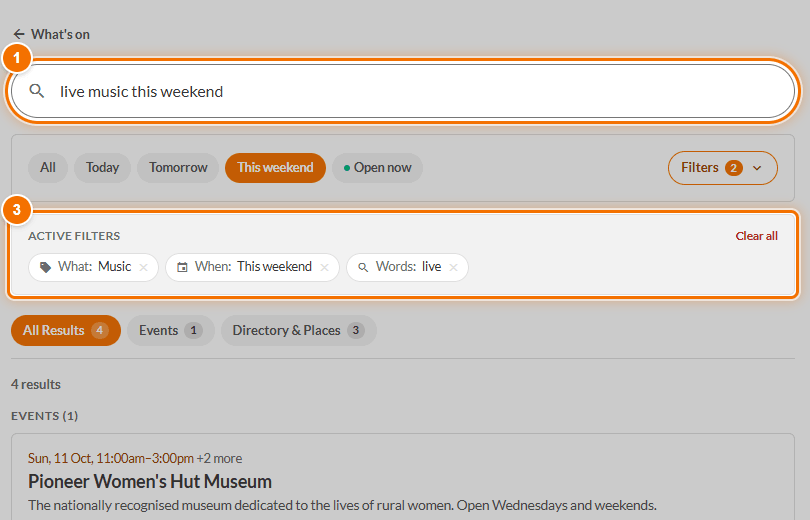Click the tag icon in Music chip
810x520 pixels.
point(45,267)
